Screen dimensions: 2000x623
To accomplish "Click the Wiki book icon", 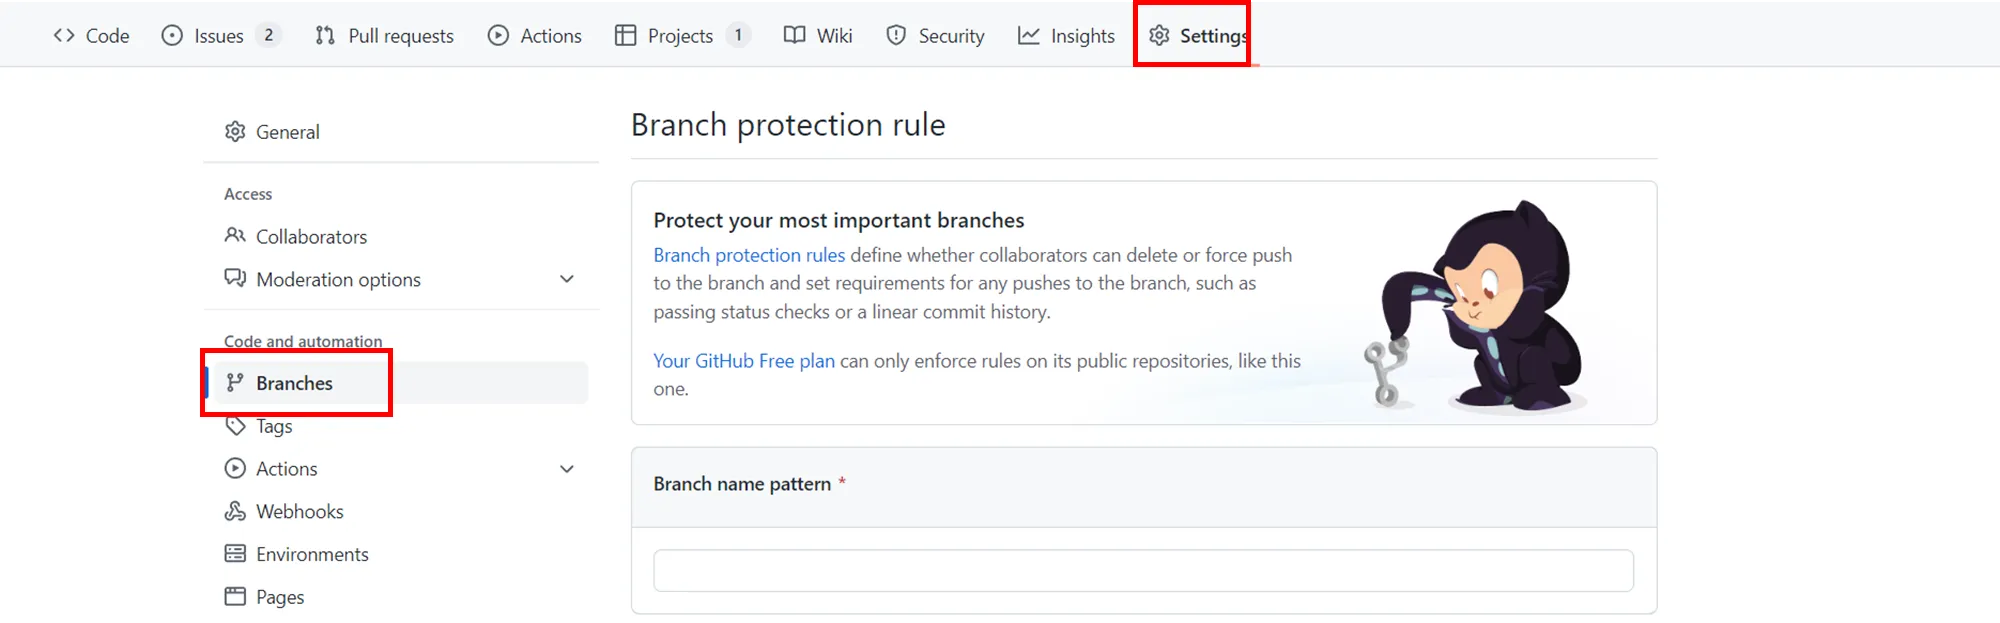I will tap(794, 36).
